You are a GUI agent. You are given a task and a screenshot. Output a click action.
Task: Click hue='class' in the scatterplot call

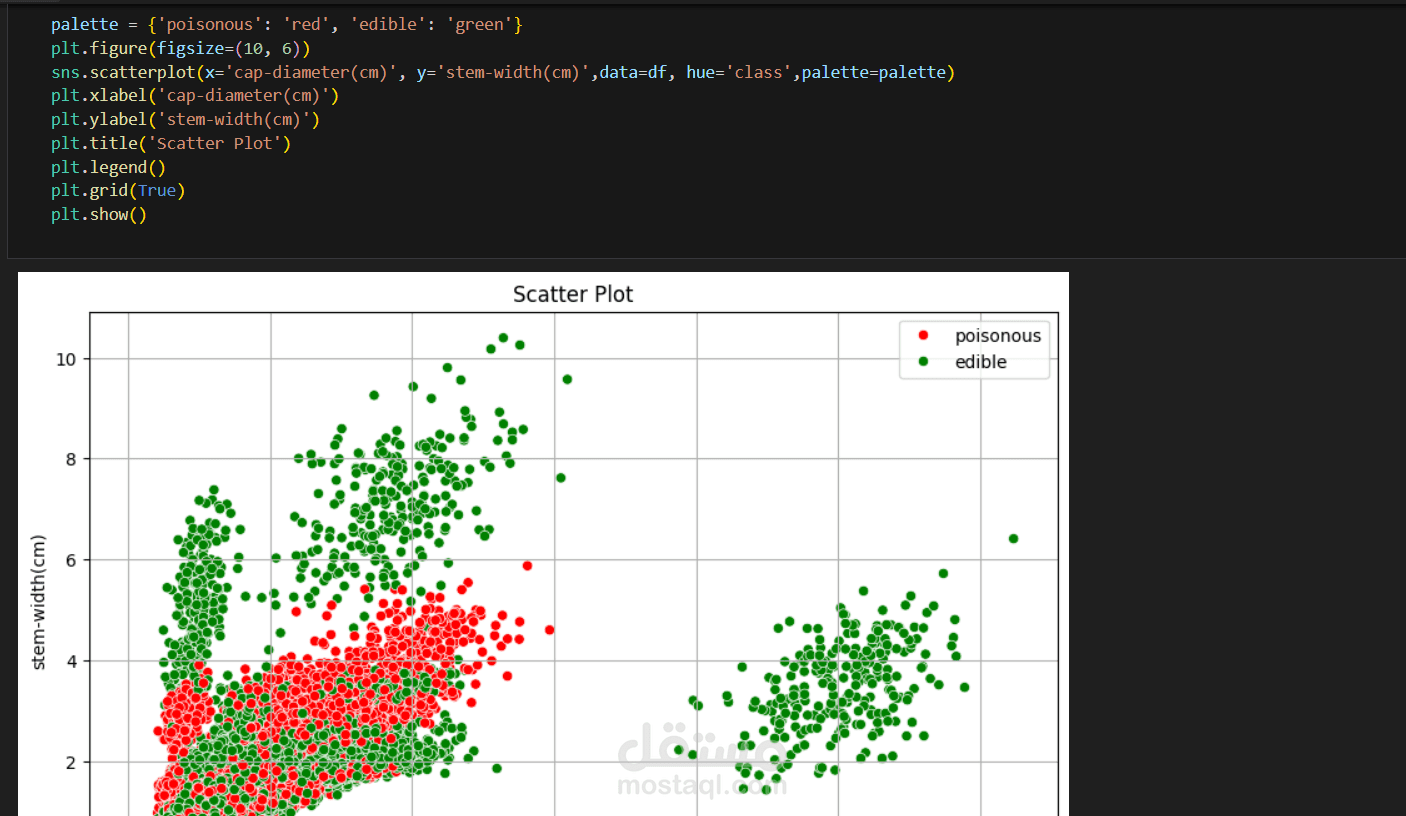coord(738,72)
